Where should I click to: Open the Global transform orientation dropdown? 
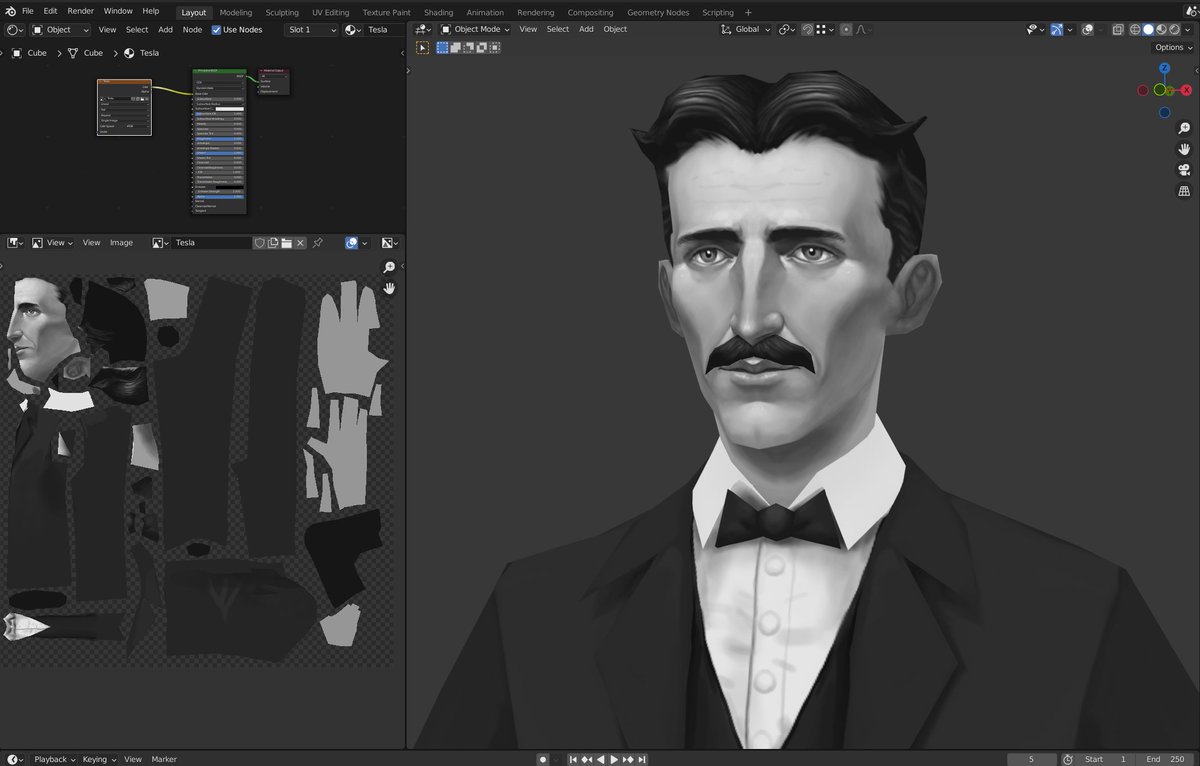(x=747, y=29)
